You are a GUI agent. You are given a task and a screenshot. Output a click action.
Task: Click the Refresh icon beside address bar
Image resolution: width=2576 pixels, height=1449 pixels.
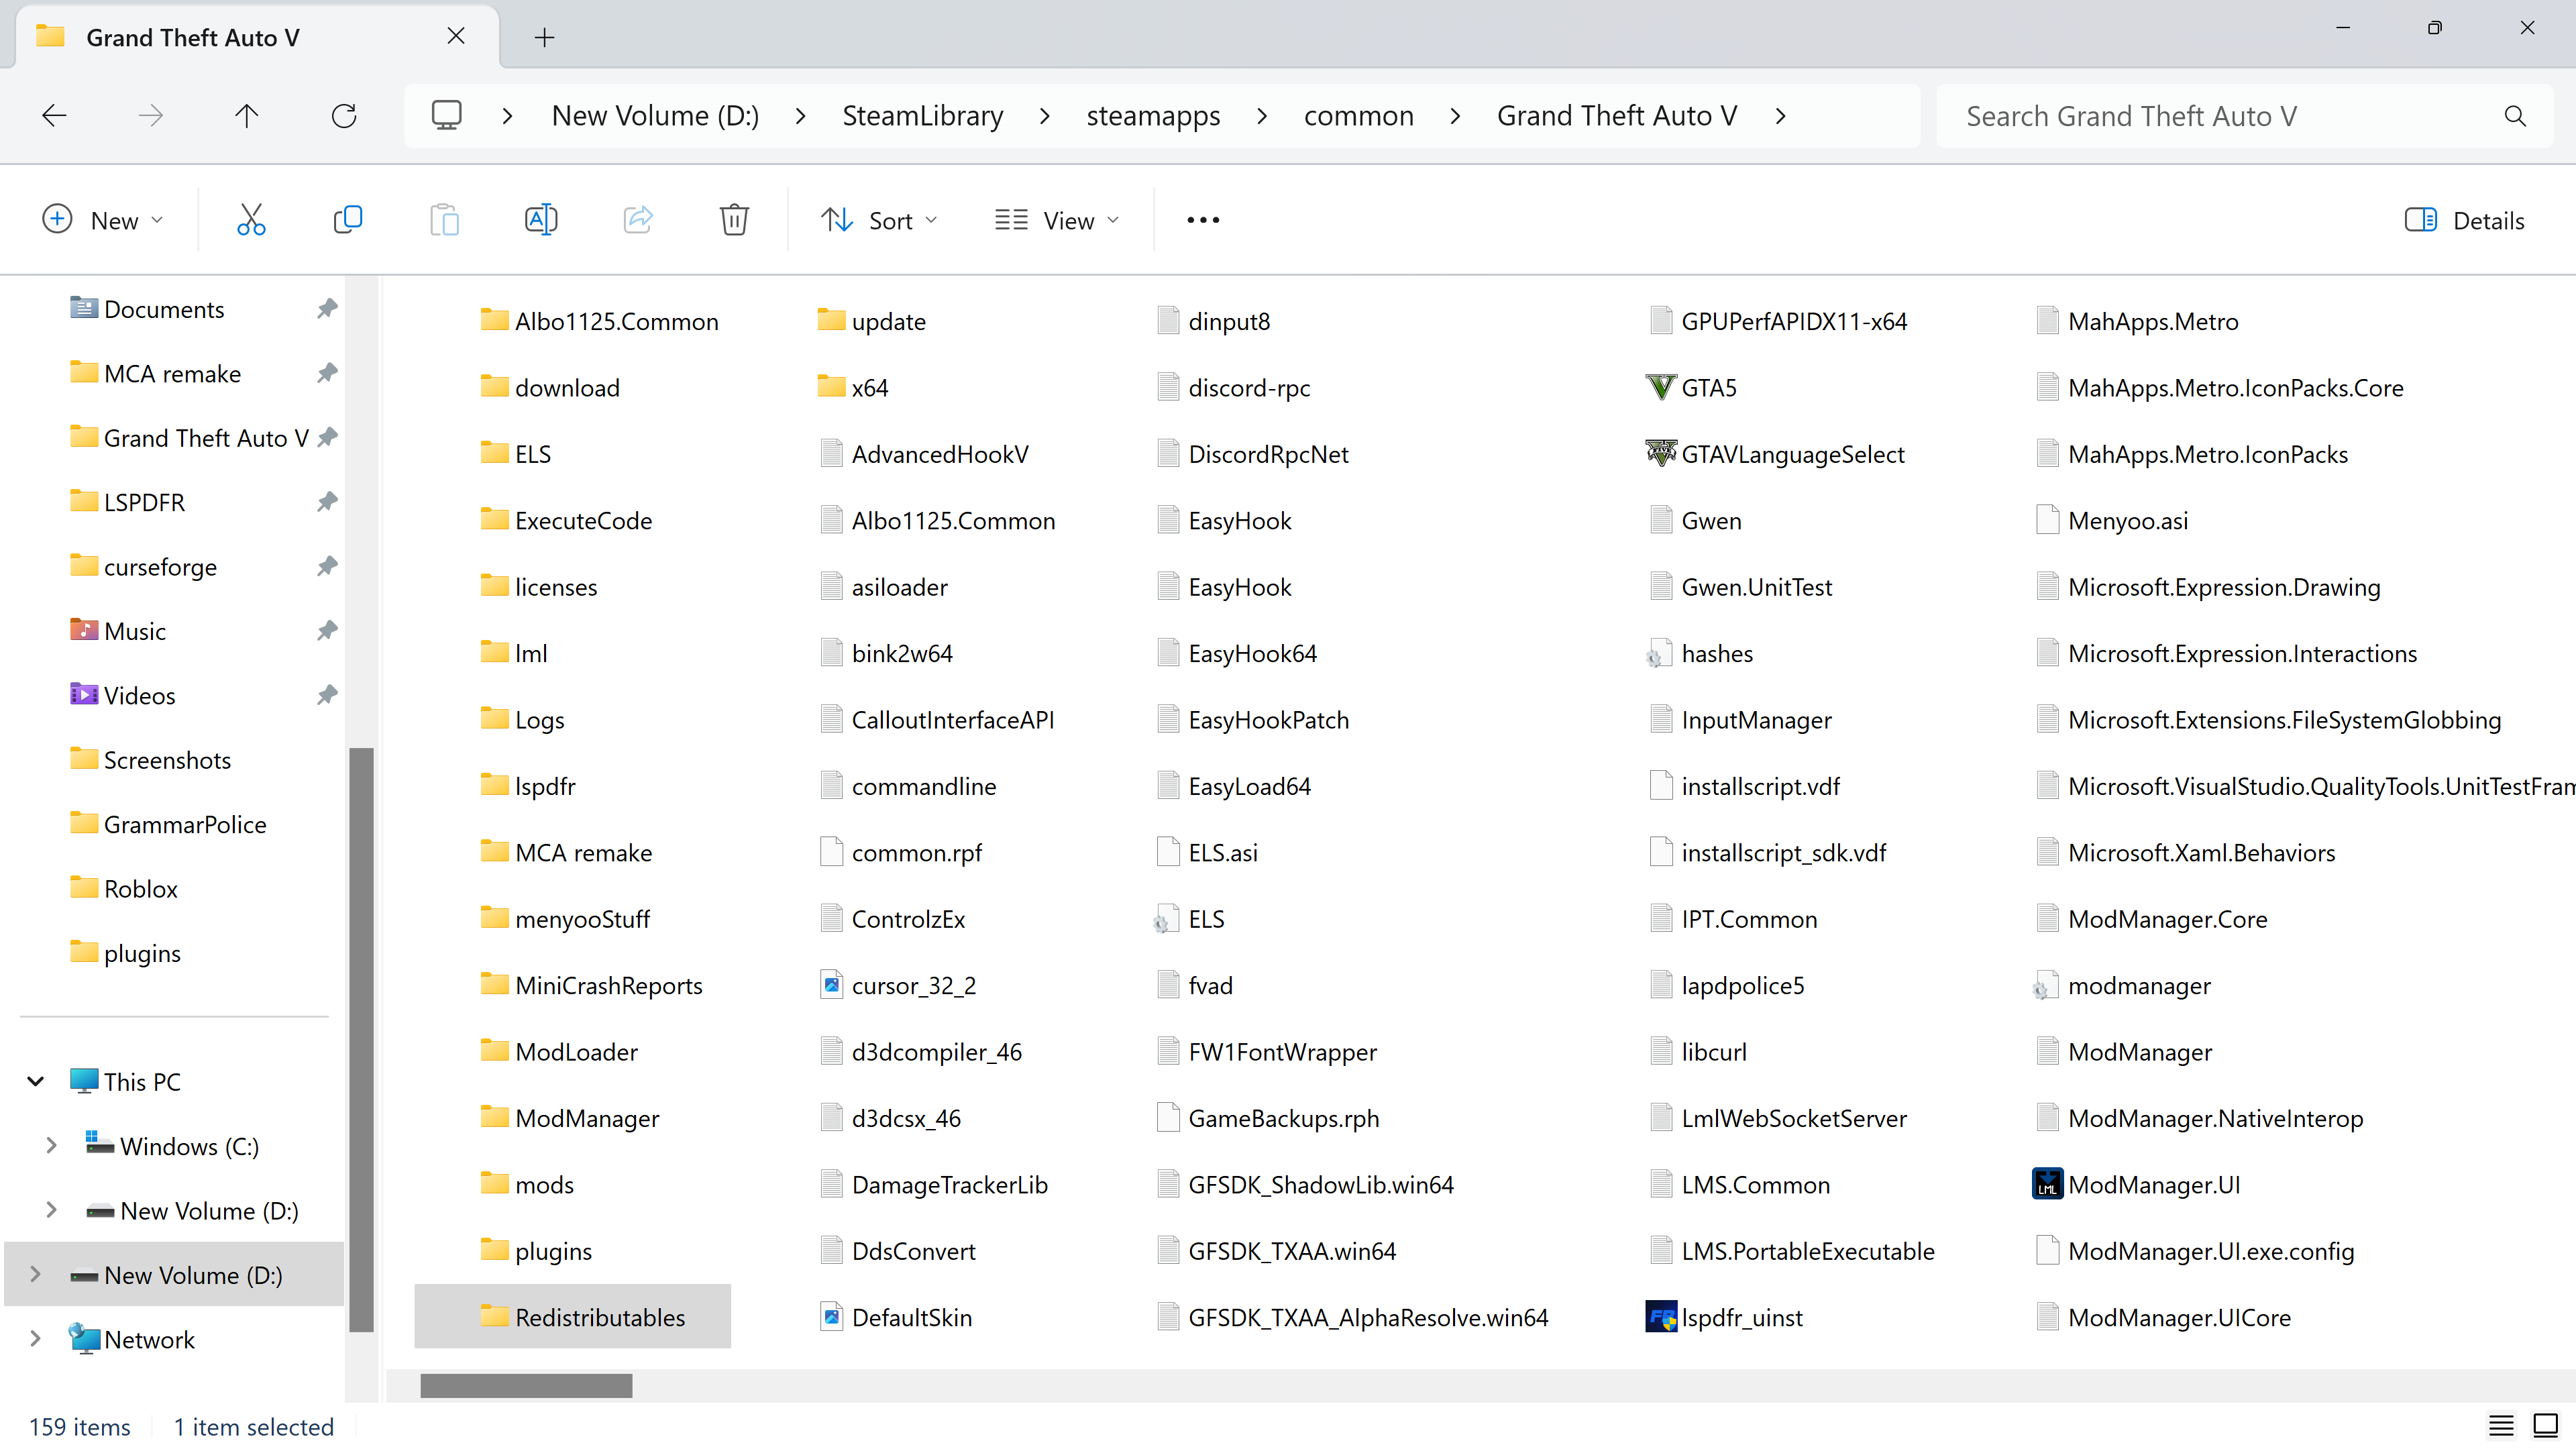click(344, 116)
